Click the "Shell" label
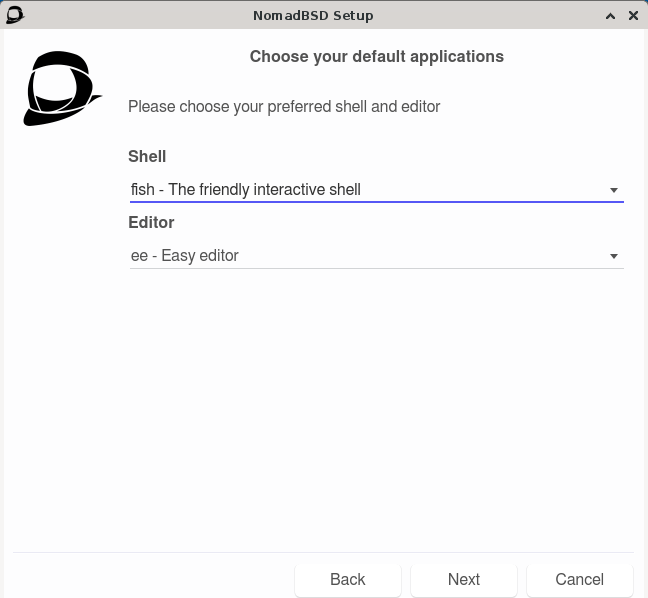Viewport: 648px width, 598px height. click(147, 156)
